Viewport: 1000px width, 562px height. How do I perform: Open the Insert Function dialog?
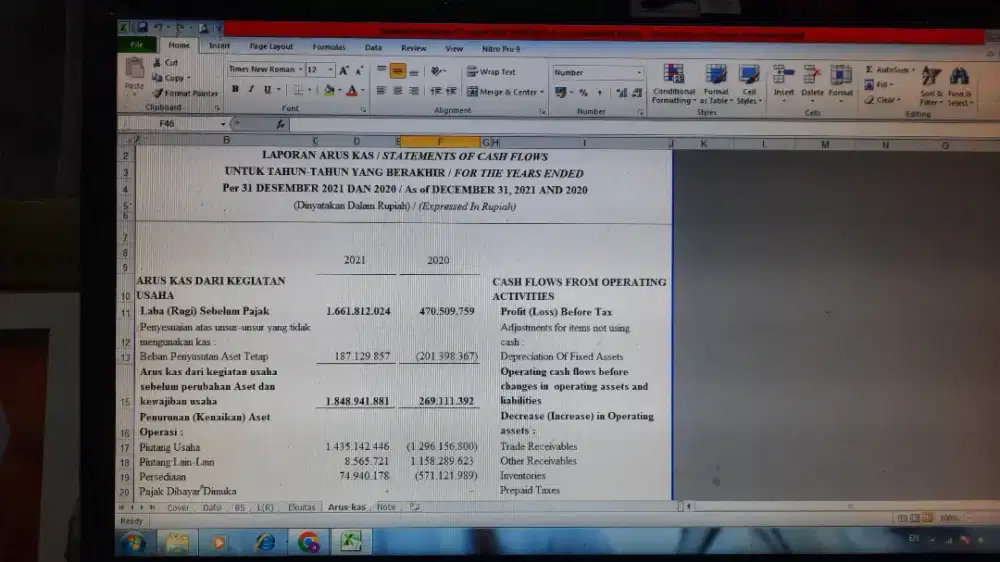coord(281,124)
